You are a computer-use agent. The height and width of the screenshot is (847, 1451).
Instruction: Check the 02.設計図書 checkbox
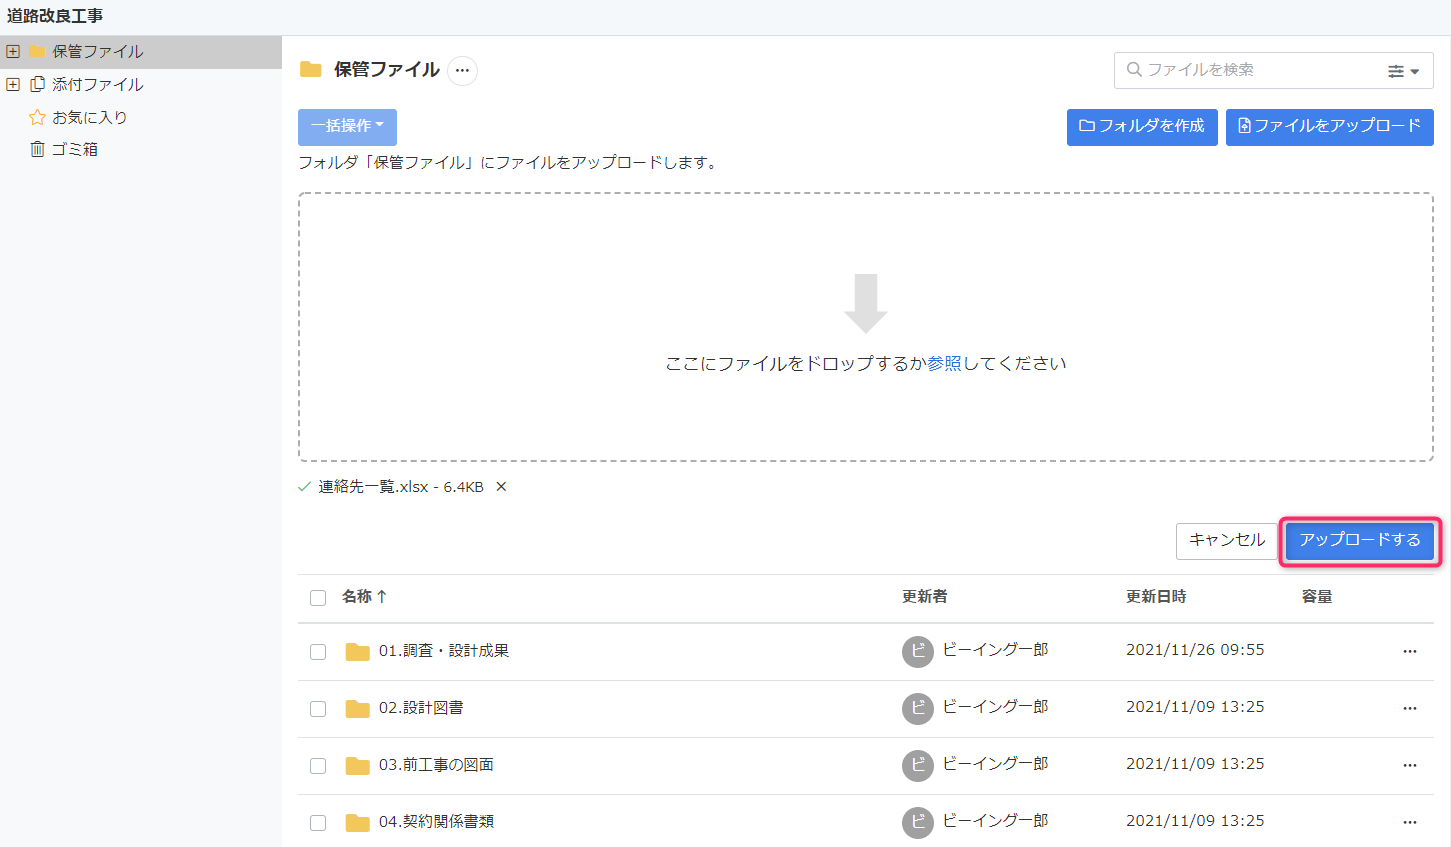318,709
